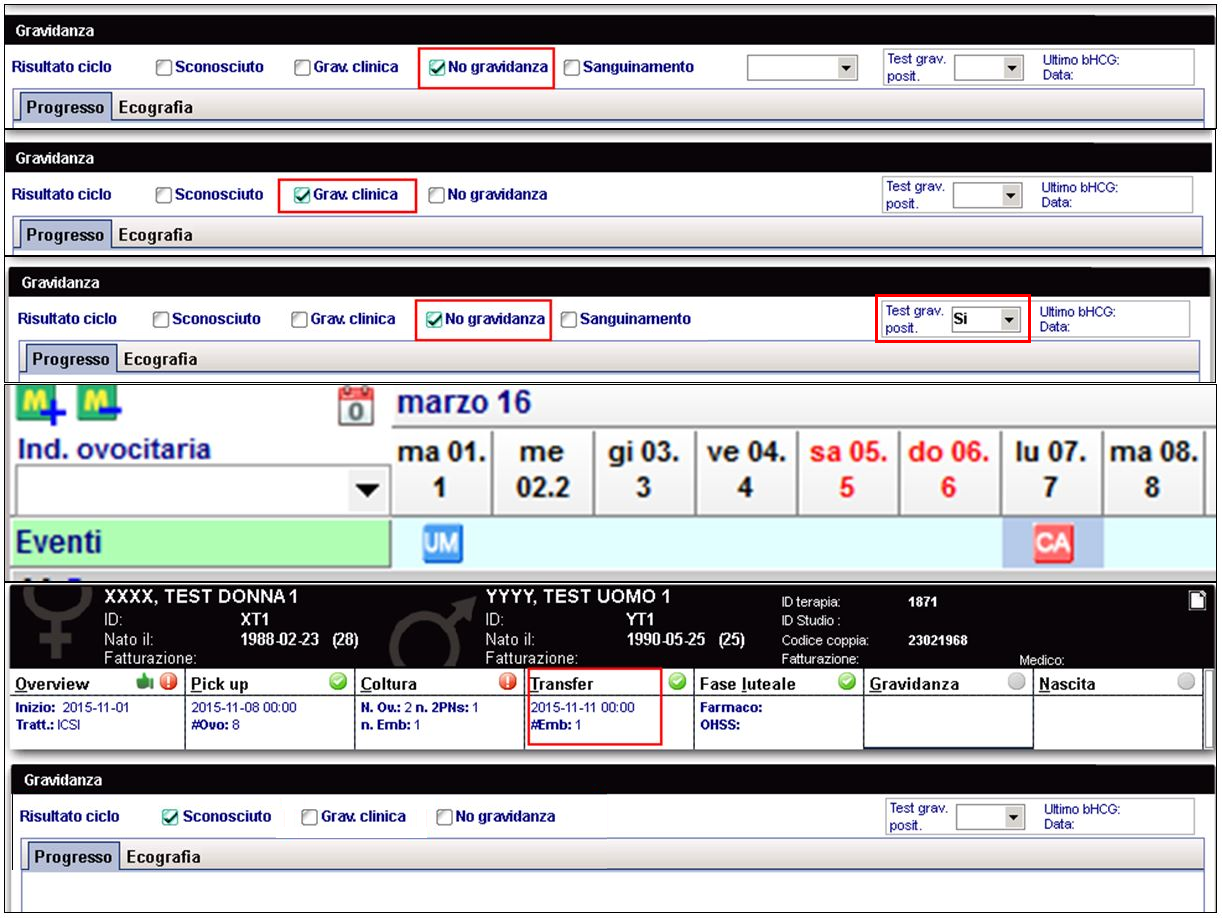
Task: Check Sanguinamento in the panel with Test grav. Si
Action: point(569,320)
